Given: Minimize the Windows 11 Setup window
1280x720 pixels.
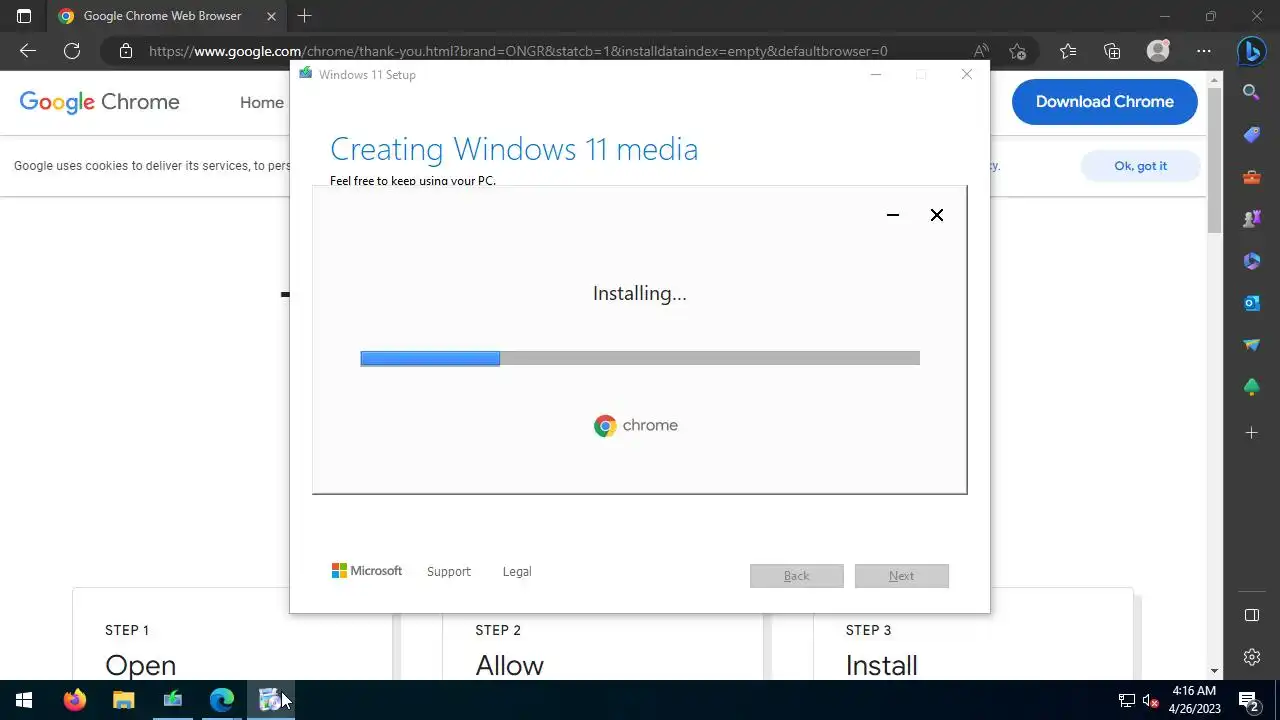Looking at the screenshot, I should click(x=876, y=74).
